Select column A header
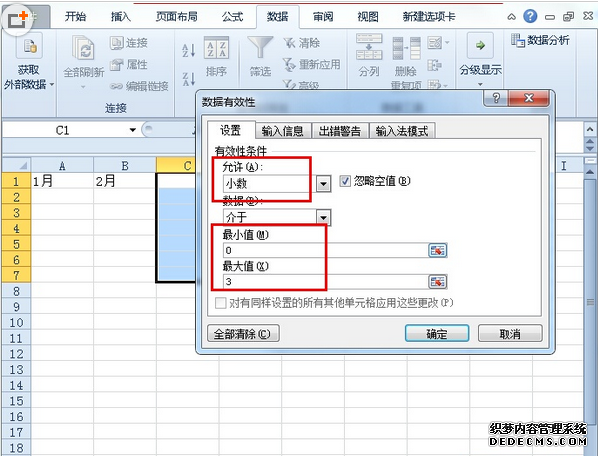The height and width of the screenshot is (456, 598). click(x=62, y=165)
